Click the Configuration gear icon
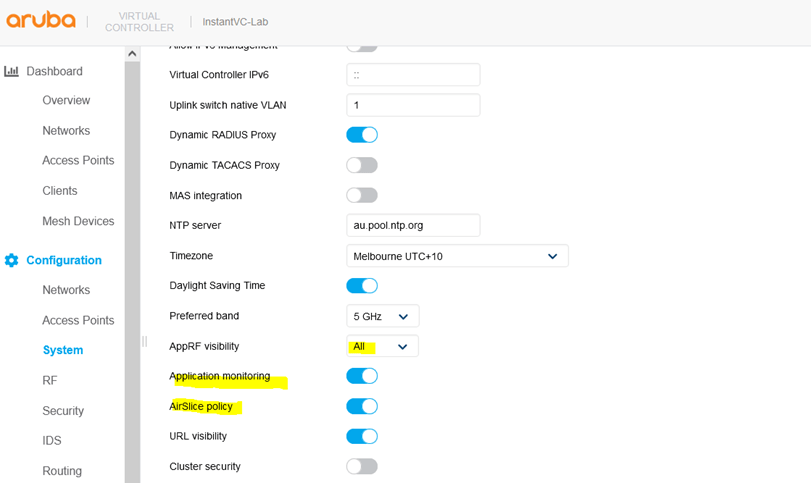The image size is (811, 483). (x=12, y=260)
